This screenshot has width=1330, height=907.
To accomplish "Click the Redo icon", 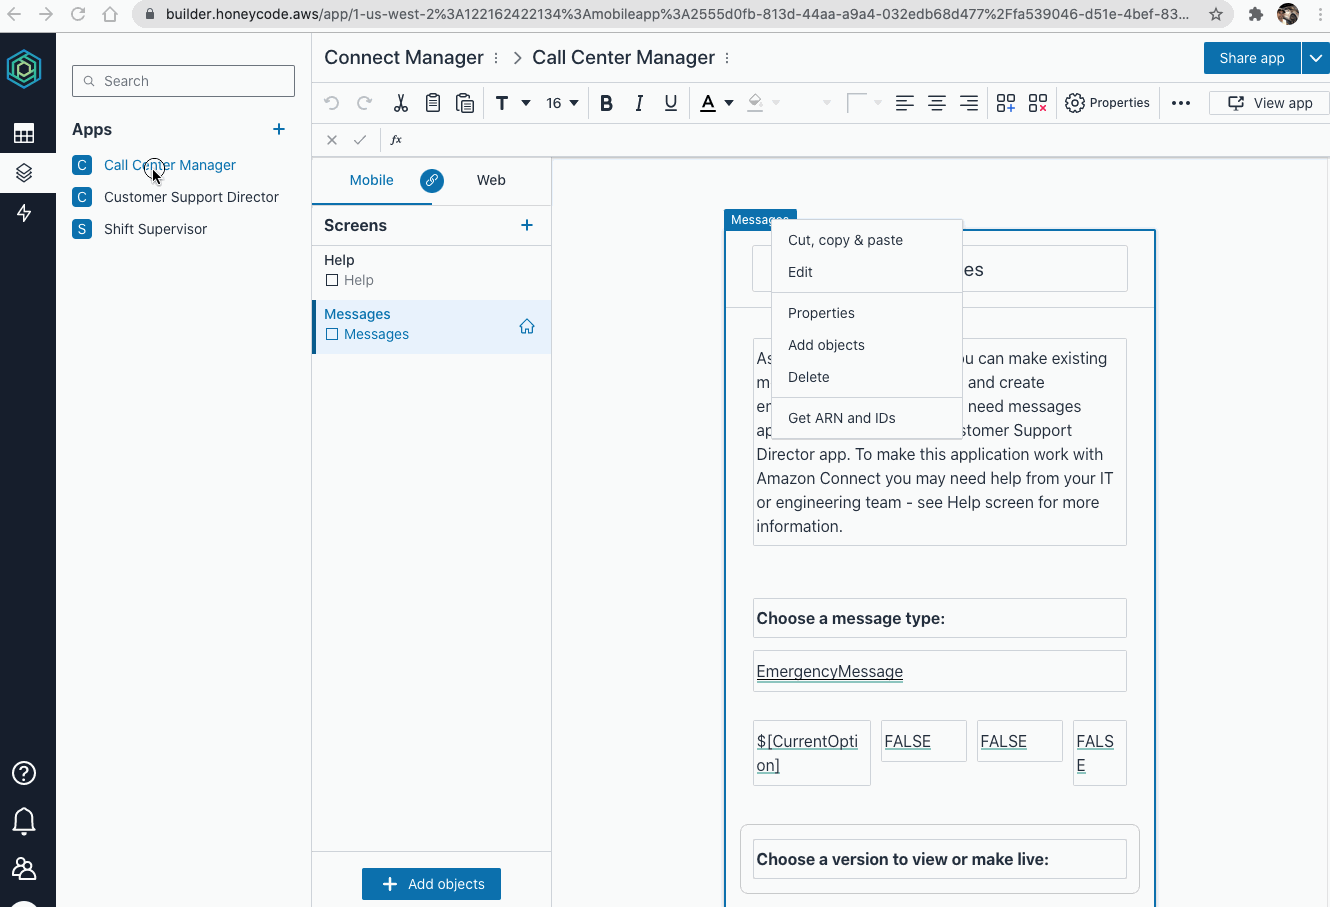I will coord(365,103).
